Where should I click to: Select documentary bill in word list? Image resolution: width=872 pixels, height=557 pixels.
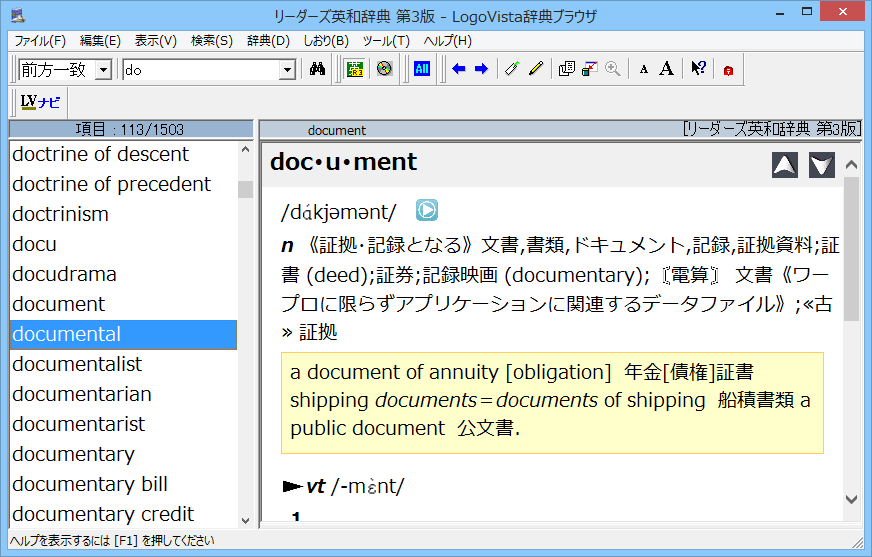tap(123, 484)
